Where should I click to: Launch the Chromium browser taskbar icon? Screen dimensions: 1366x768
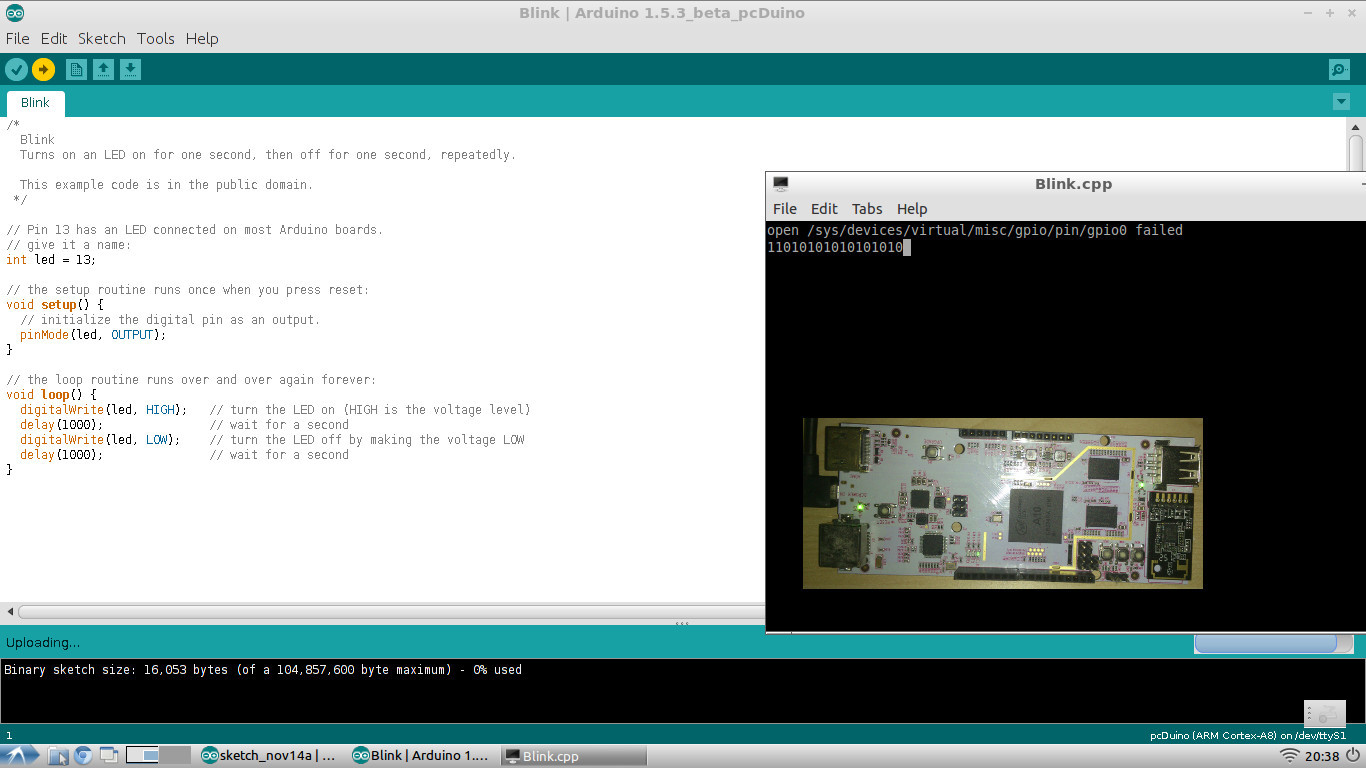pos(83,756)
